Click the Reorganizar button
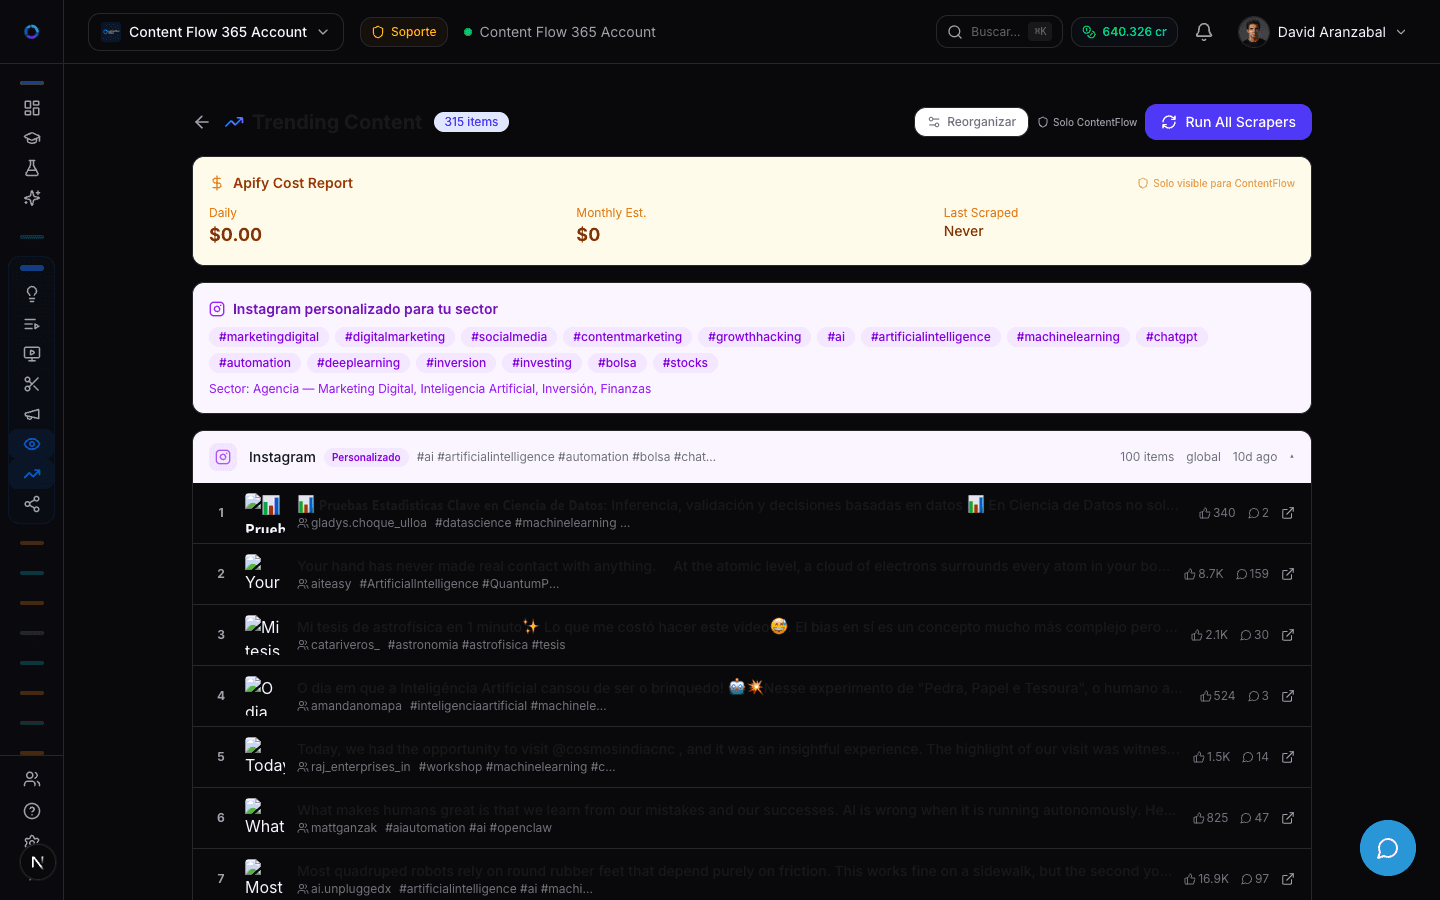 pyautogui.click(x=971, y=122)
